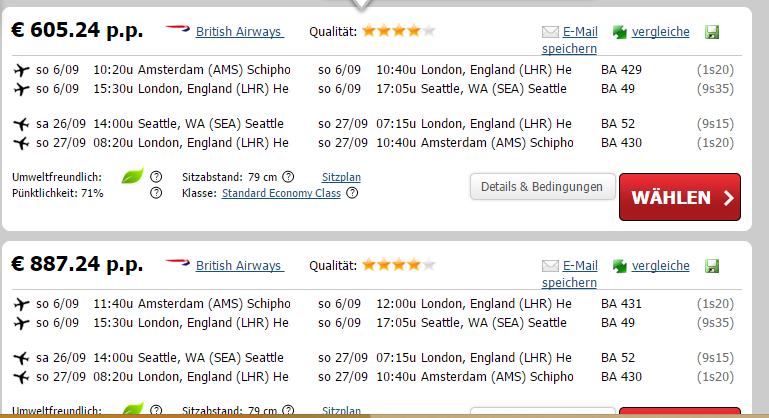Click E-Mail speichern on the first offer
769x418 pixels.
point(572,40)
